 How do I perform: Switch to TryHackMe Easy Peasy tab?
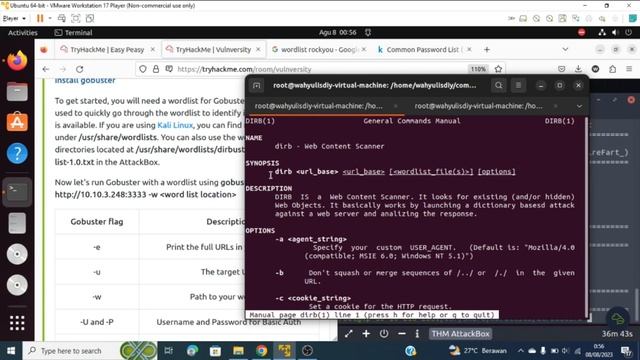click(107, 49)
